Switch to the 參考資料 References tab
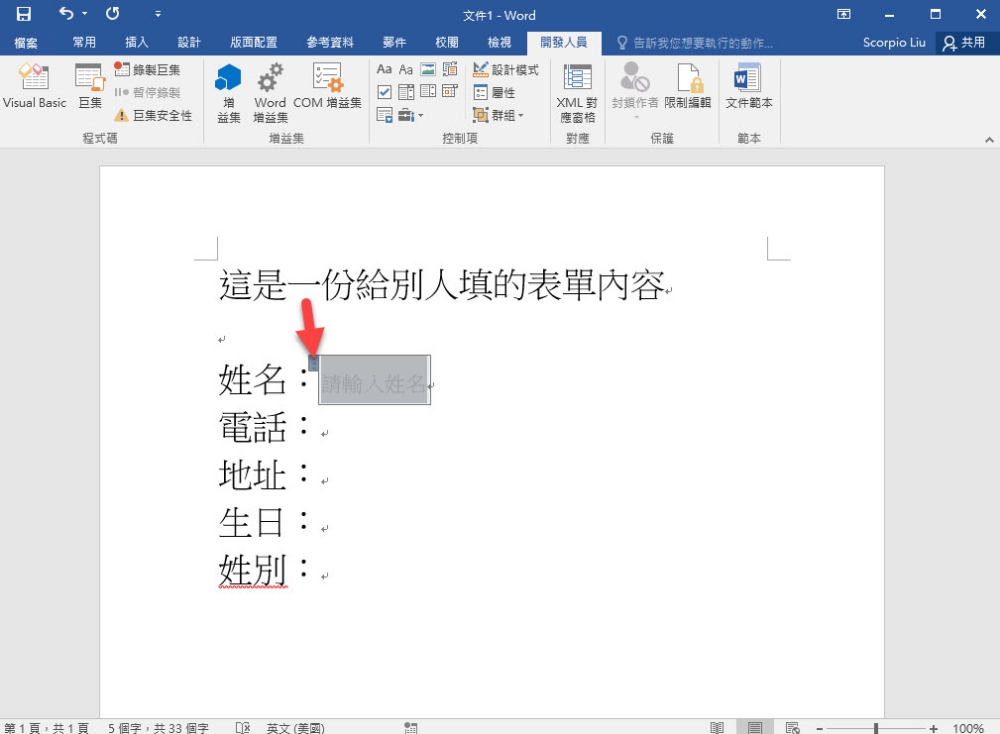 330,43
